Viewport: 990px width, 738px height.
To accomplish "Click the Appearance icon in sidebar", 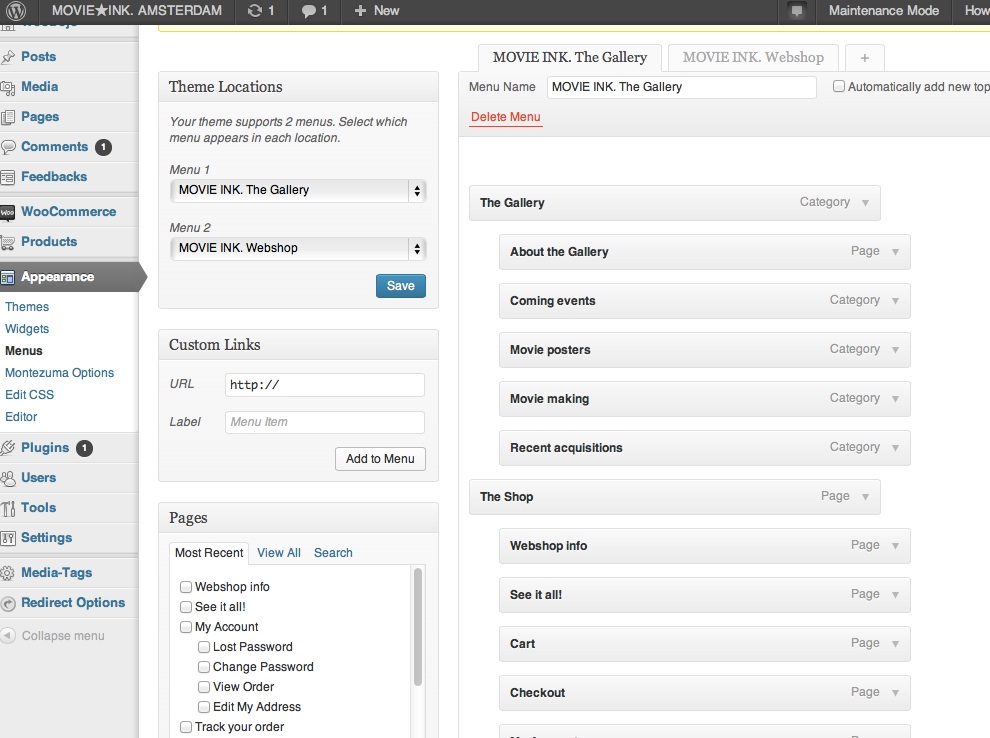I will [x=8, y=277].
